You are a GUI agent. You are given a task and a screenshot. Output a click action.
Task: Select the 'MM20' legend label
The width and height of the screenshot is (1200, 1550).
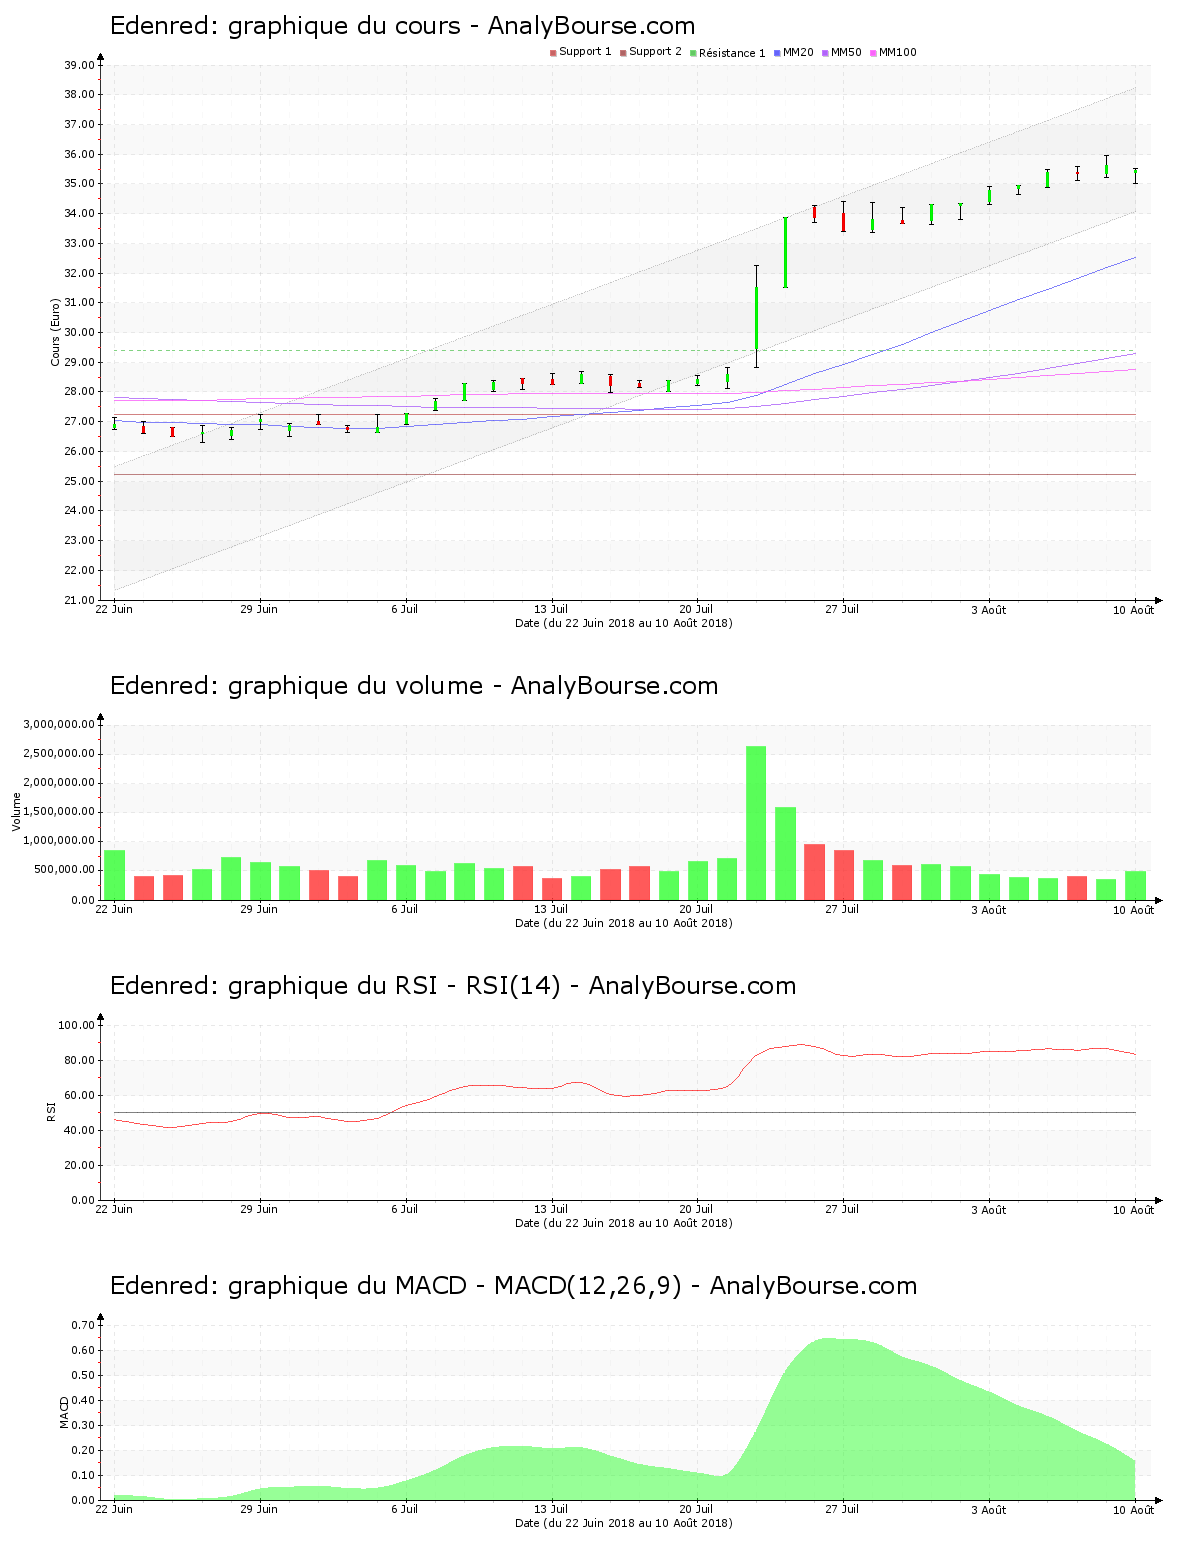(798, 52)
